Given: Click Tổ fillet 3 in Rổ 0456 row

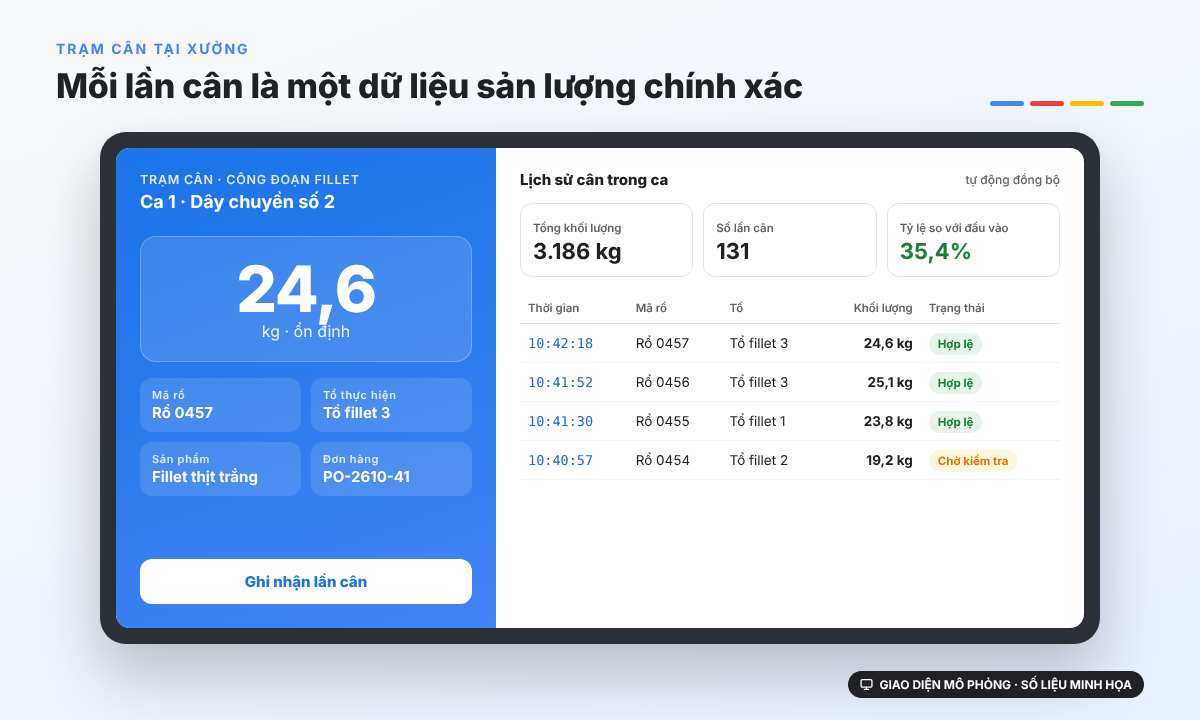Looking at the screenshot, I should 759,382.
